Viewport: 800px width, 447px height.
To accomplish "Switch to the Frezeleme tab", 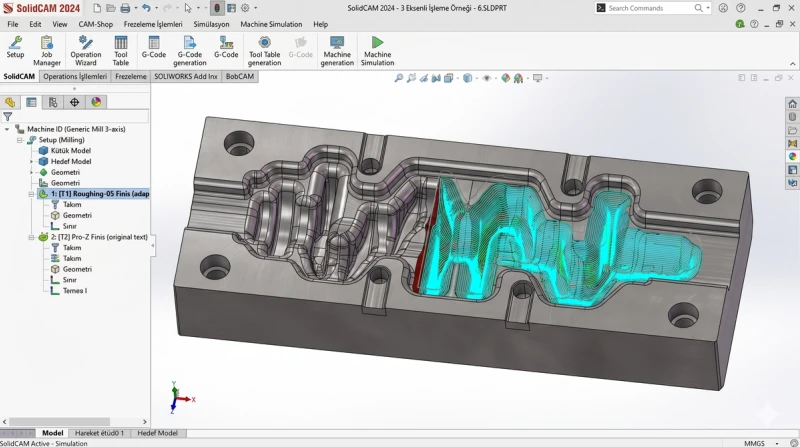I will [x=131, y=77].
